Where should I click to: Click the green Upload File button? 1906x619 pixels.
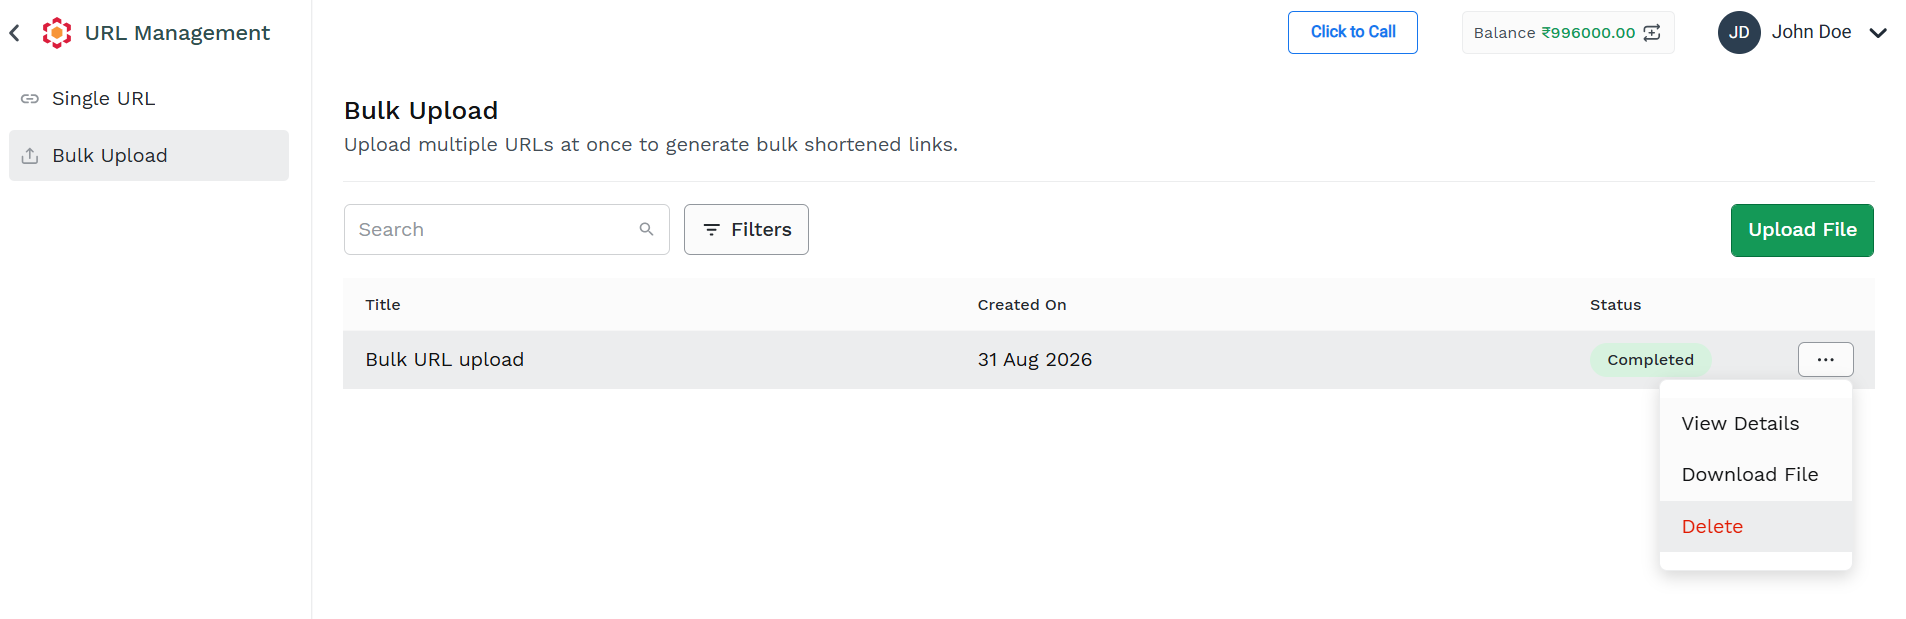[x=1802, y=231]
